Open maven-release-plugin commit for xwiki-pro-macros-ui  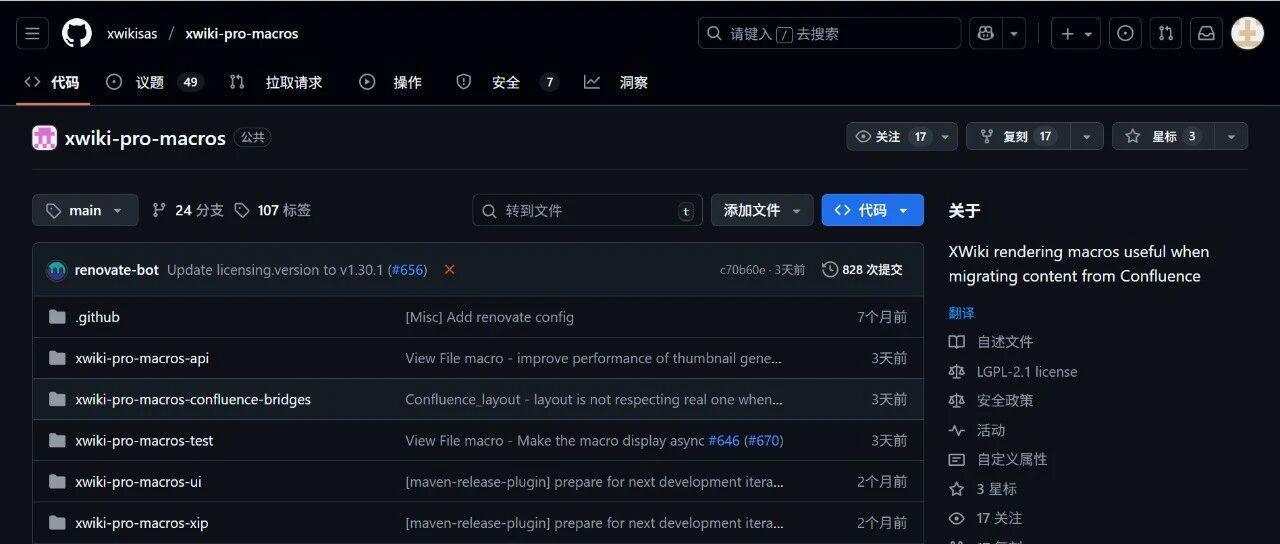594,481
